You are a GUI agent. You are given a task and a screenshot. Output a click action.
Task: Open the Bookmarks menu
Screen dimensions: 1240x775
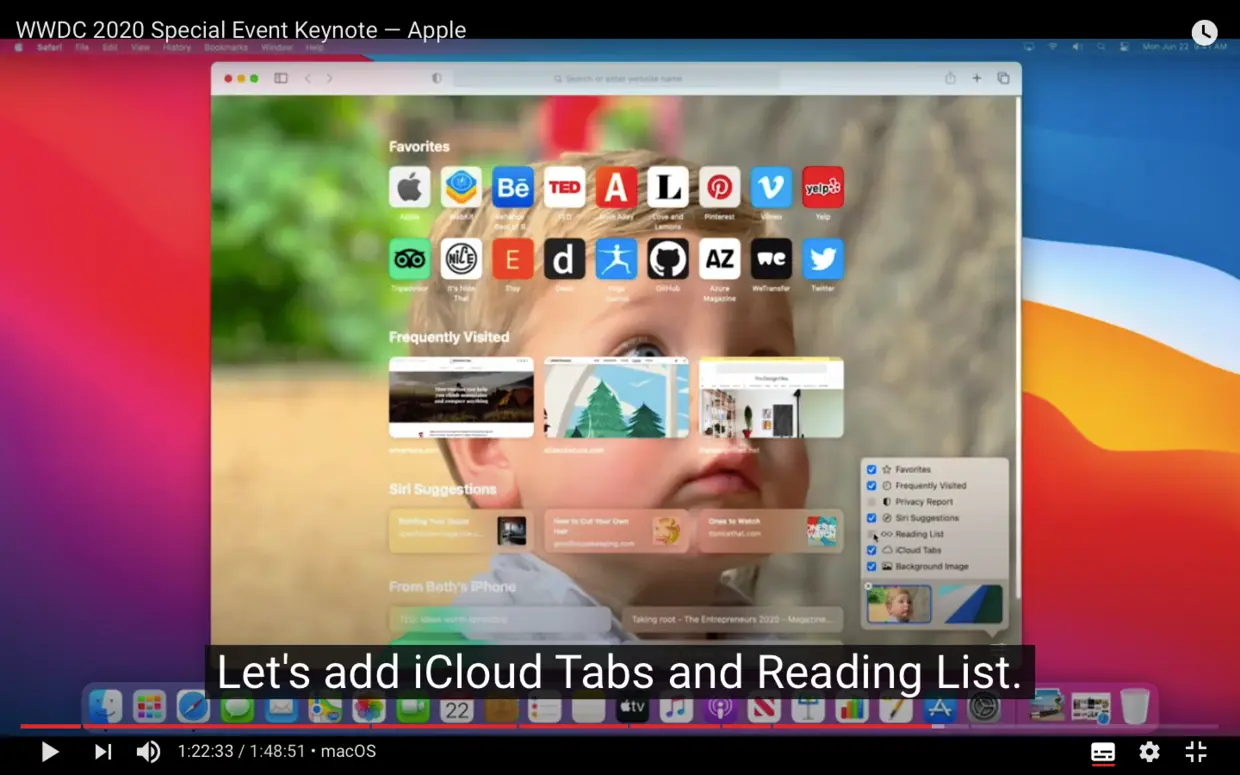point(226,47)
